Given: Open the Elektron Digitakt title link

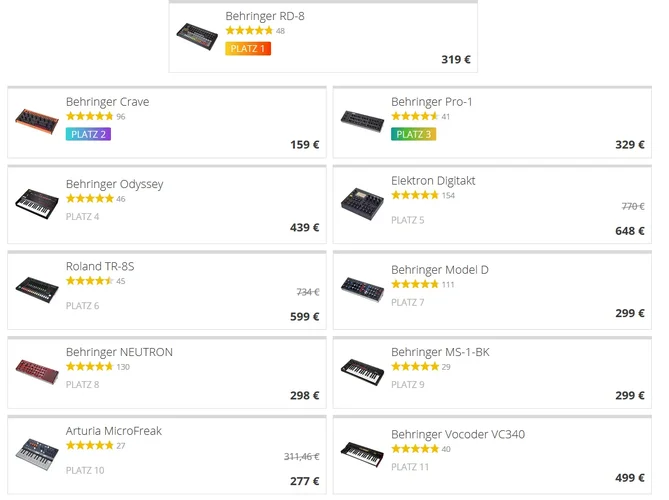Looking at the screenshot, I should tap(433, 181).
